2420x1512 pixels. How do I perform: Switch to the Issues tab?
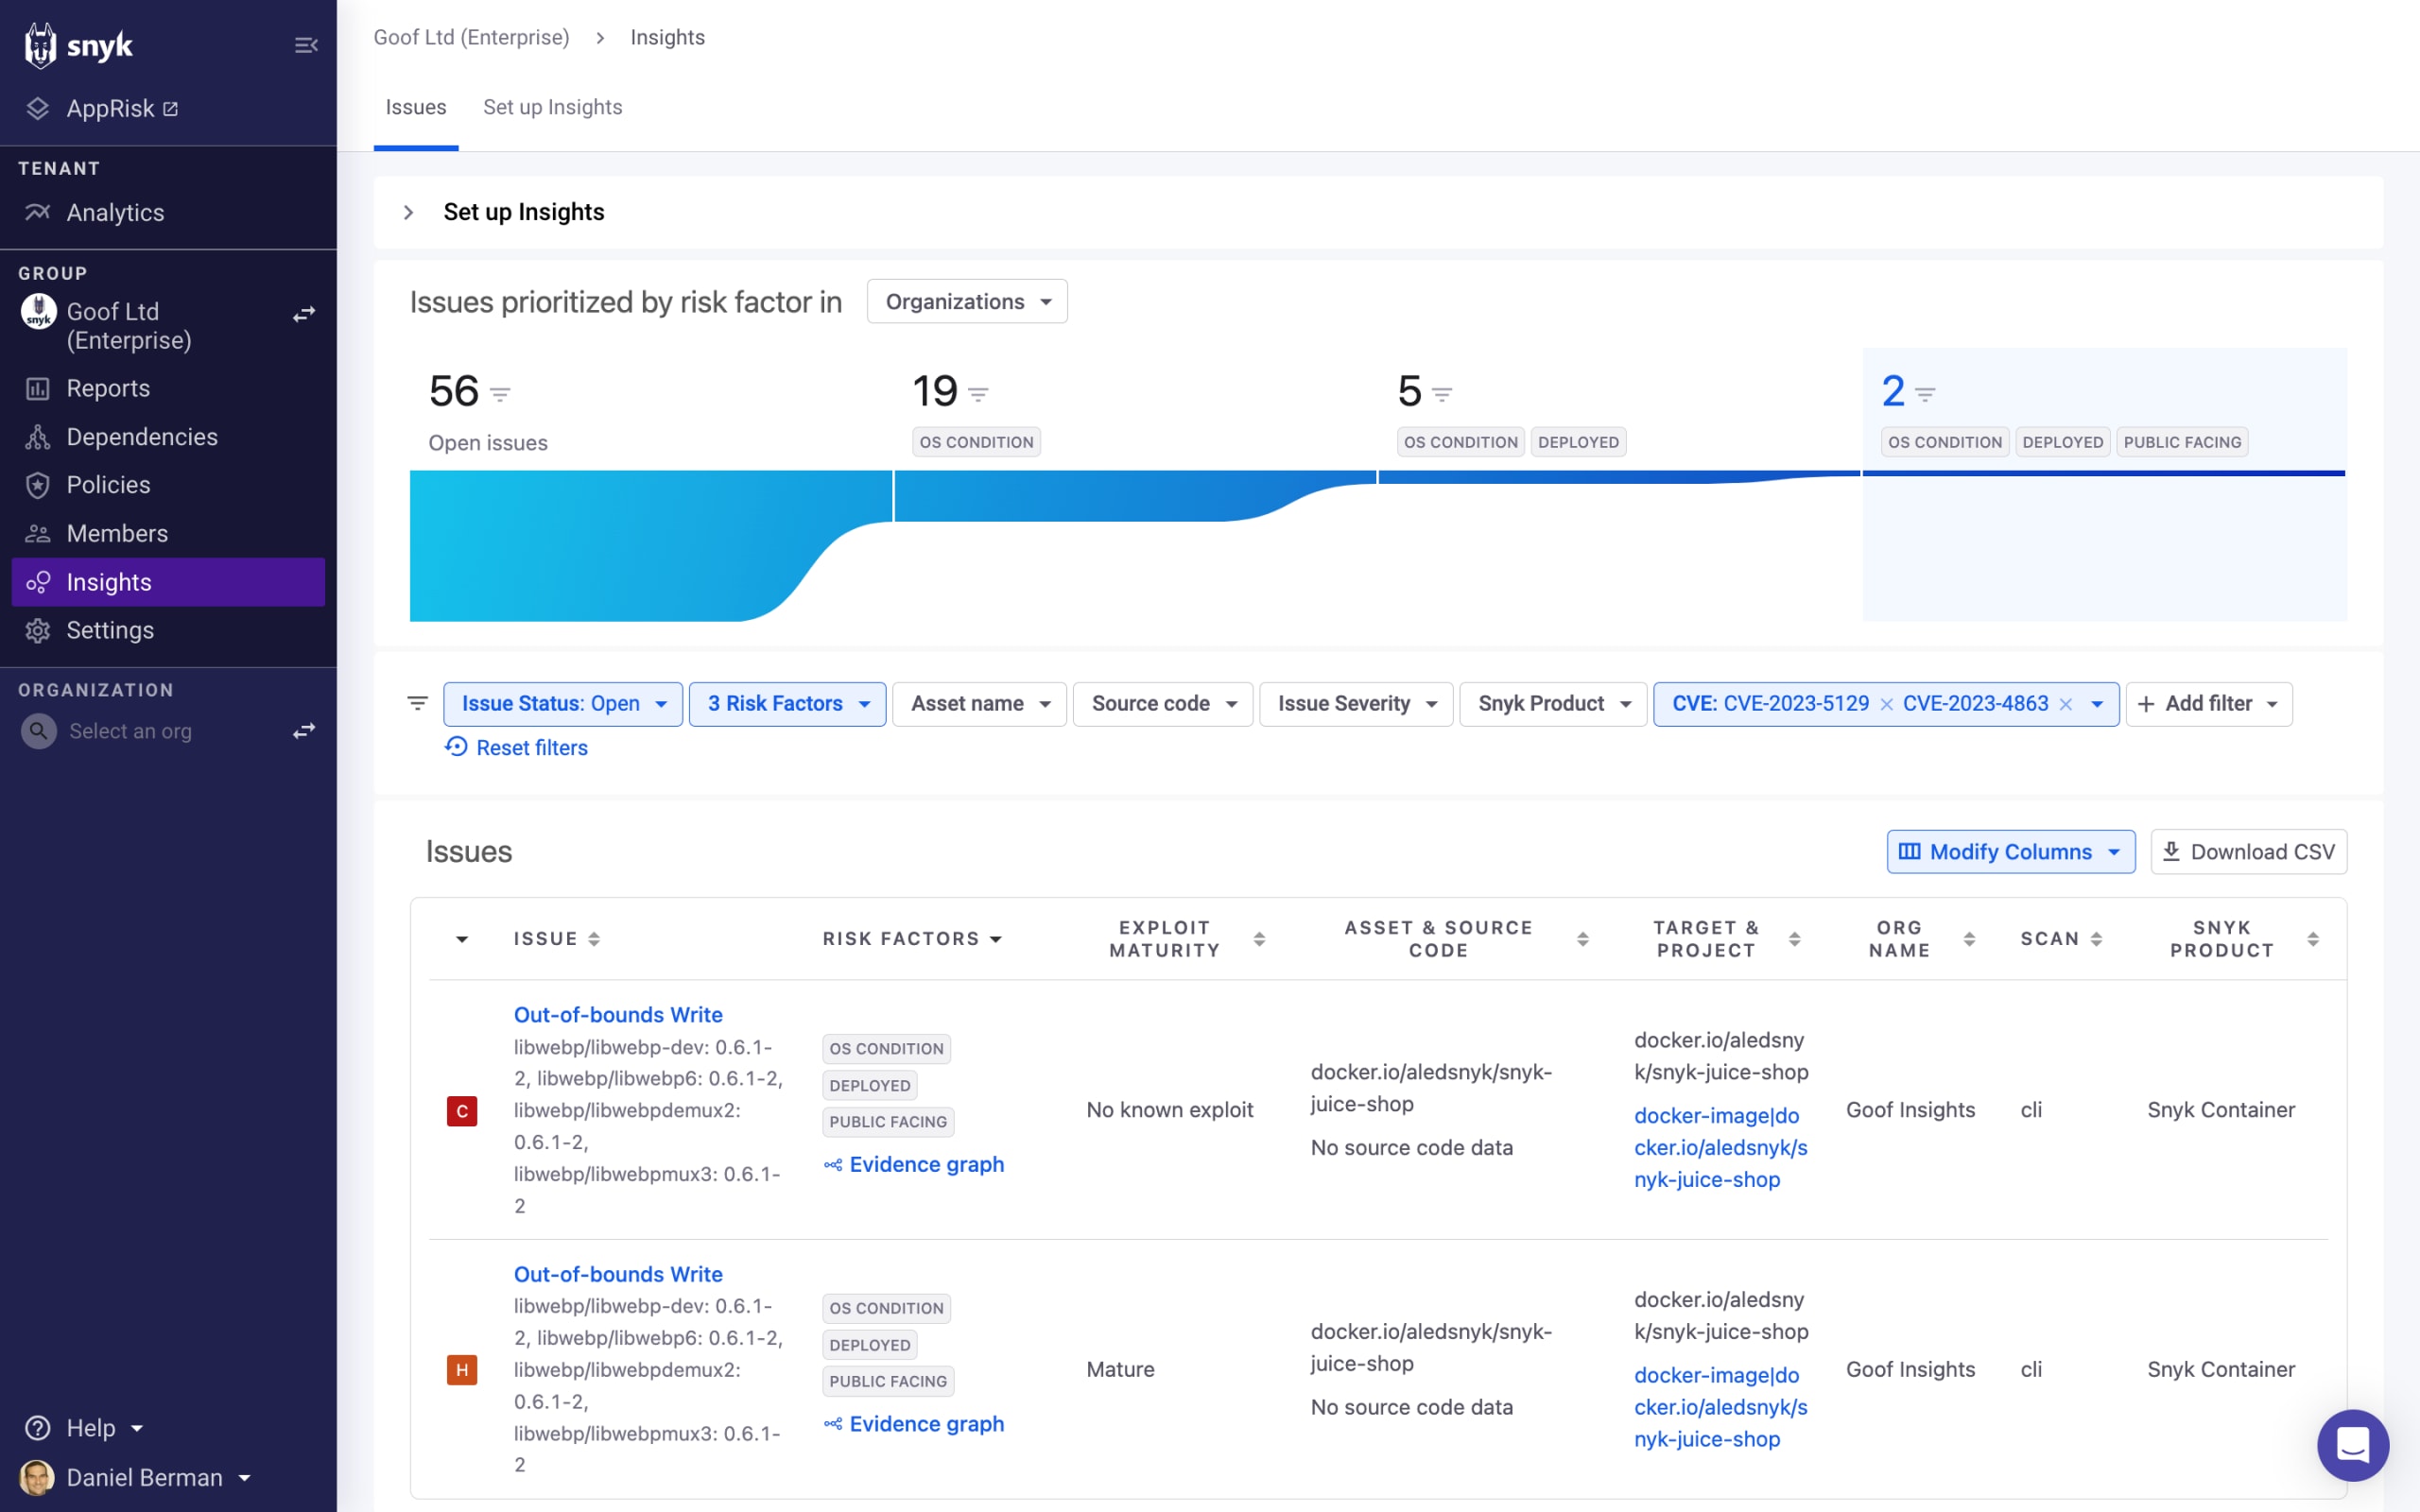416,107
